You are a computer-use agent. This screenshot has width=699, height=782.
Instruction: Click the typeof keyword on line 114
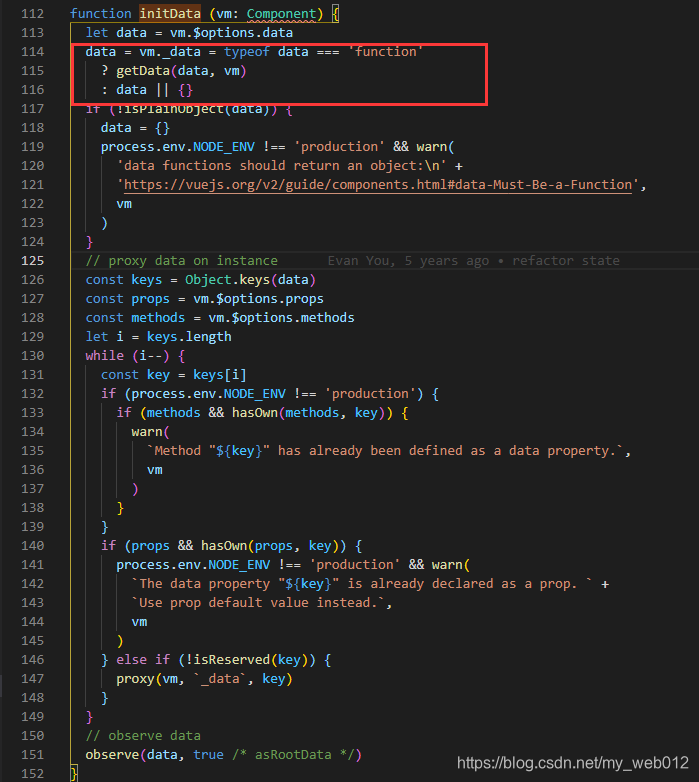247,51
